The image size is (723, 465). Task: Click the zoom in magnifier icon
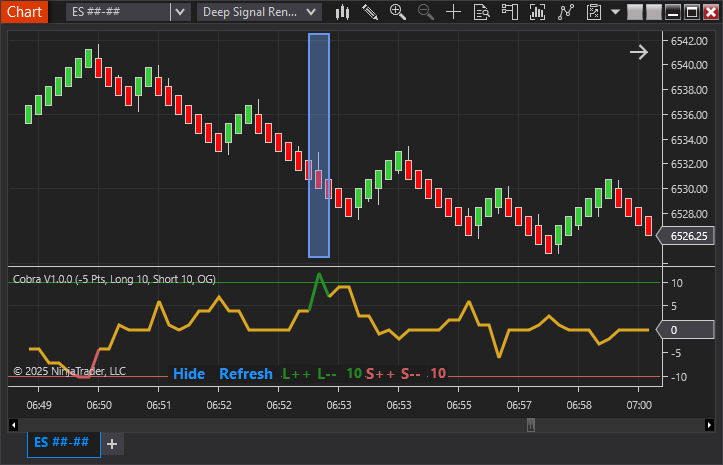click(x=398, y=12)
